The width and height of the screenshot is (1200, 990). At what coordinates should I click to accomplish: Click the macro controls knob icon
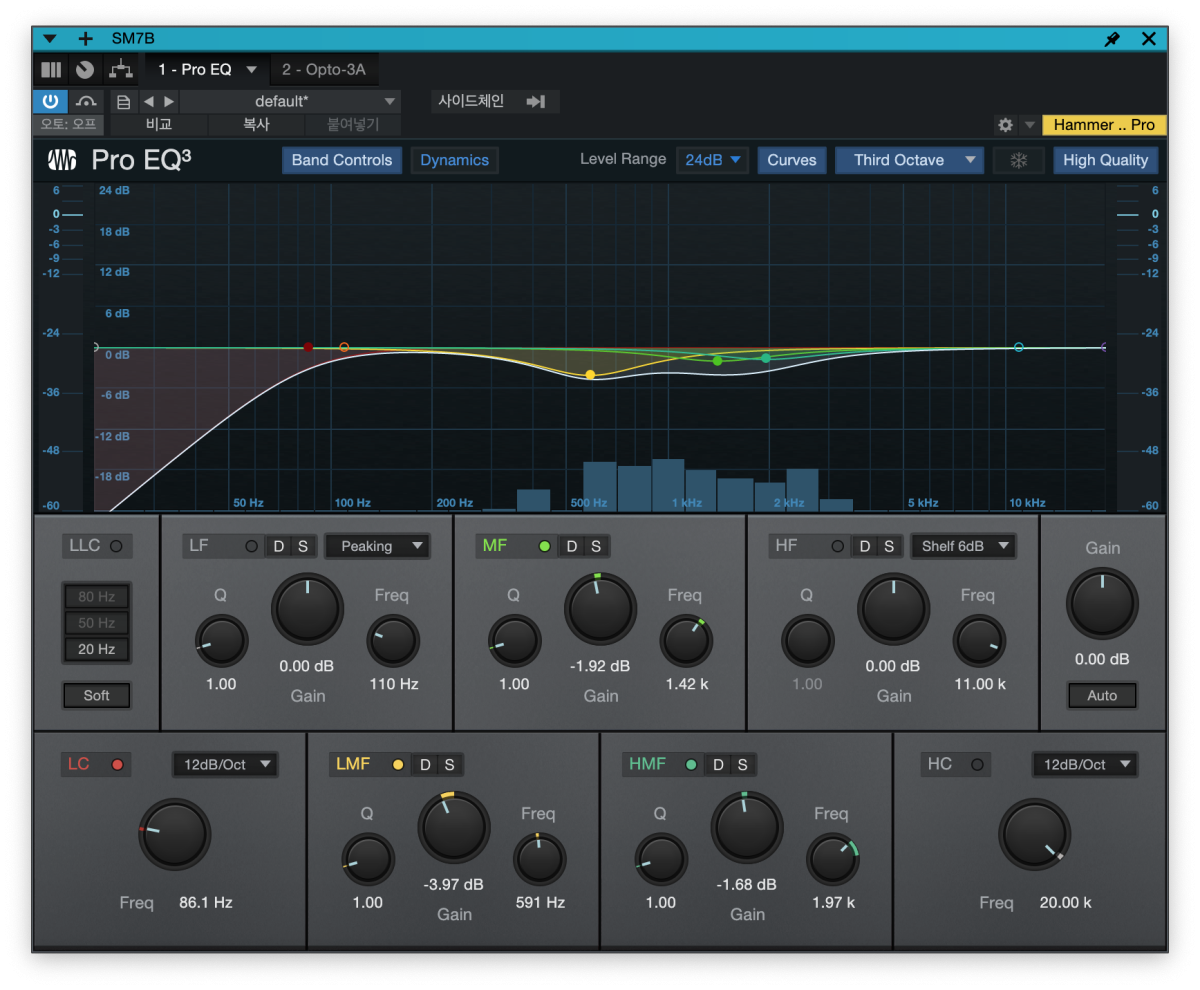[85, 70]
